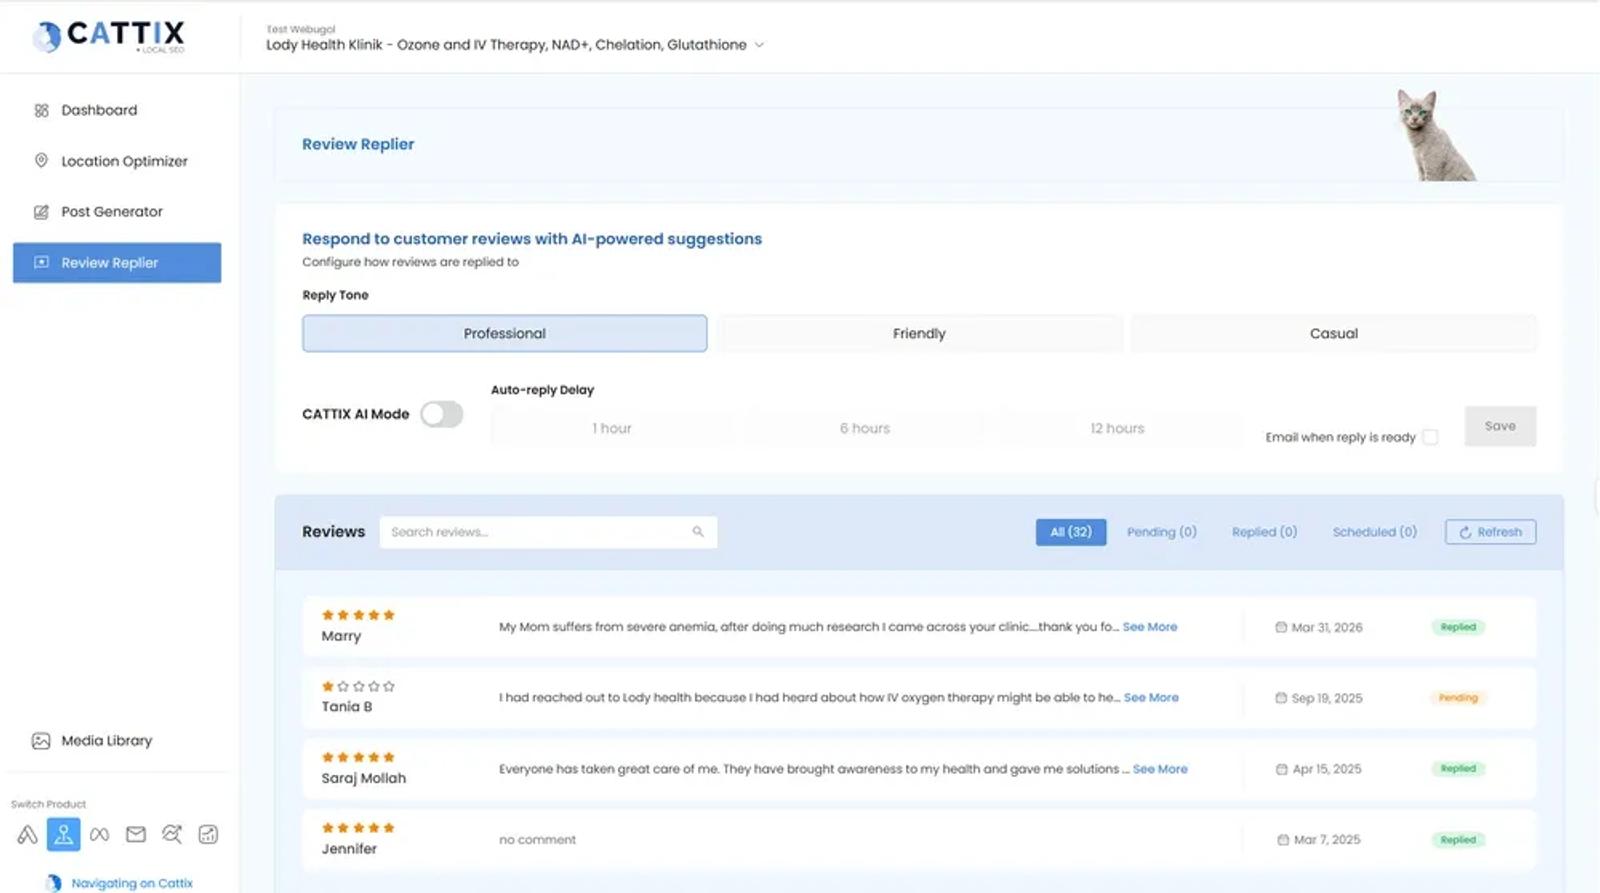Switch to the analytics search product icon
This screenshot has width=1600, height=893.
coord(172,834)
